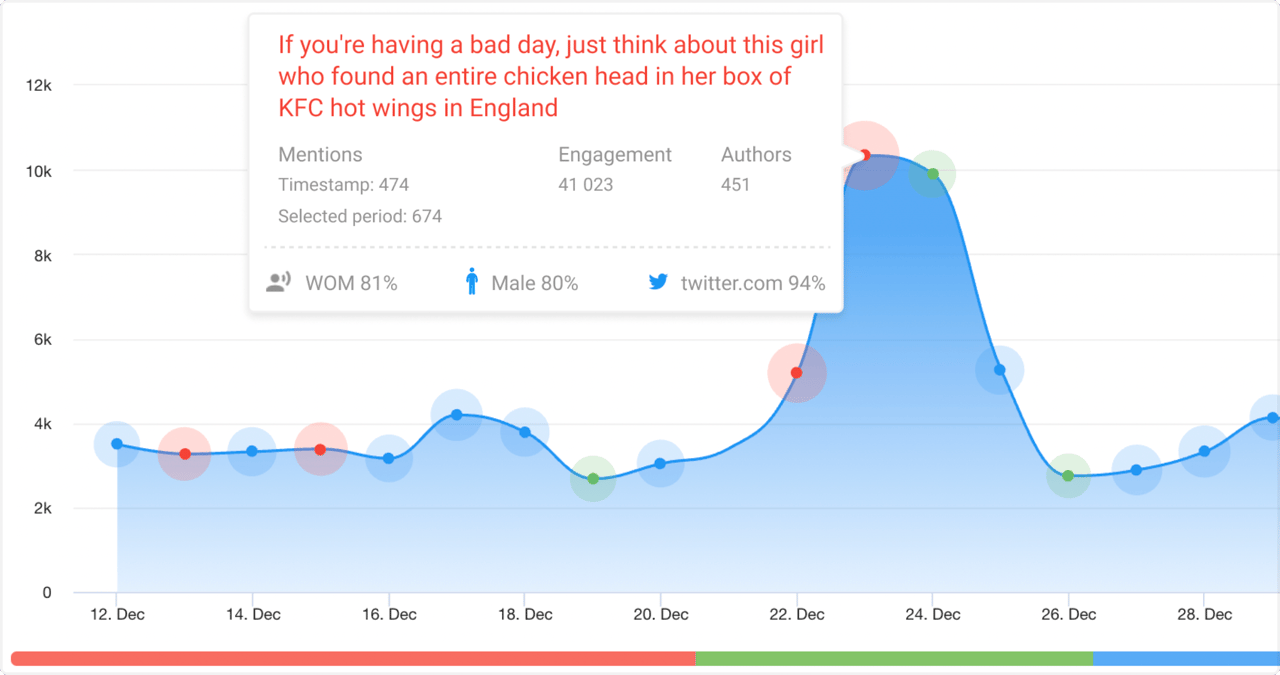This screenshot has width=1280, height=675.
Task: Click the red mention spike dot above 22 Dec
Action: [x=797, y=373]
